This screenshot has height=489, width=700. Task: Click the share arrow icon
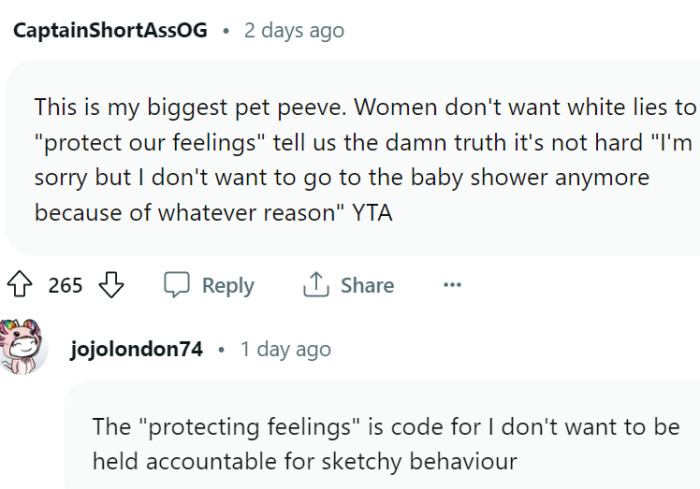click(x=316, y=286)
